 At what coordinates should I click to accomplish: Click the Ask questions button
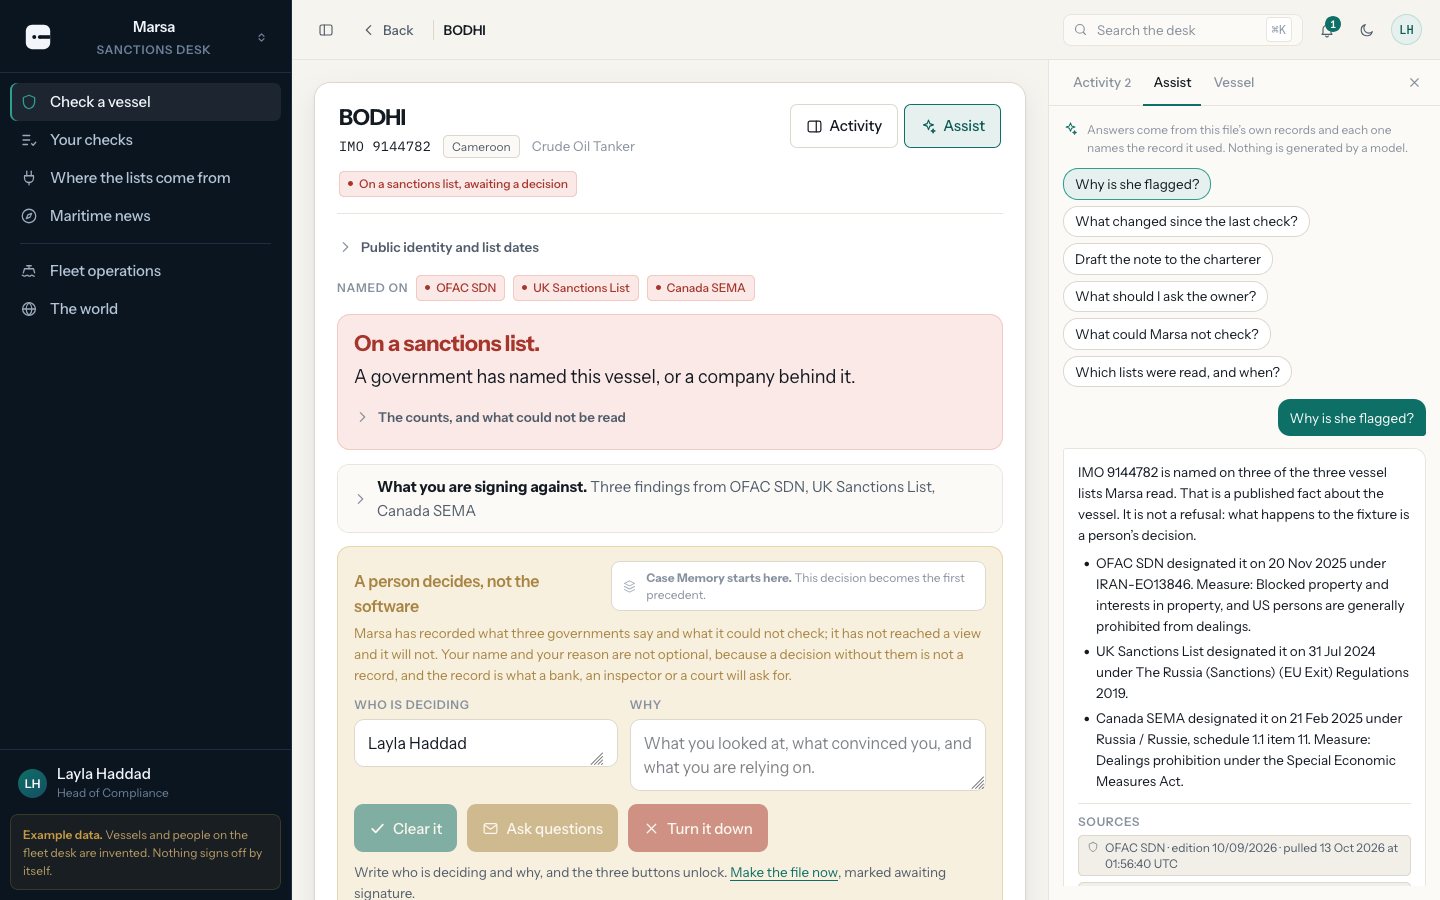[x=542, y=829]
